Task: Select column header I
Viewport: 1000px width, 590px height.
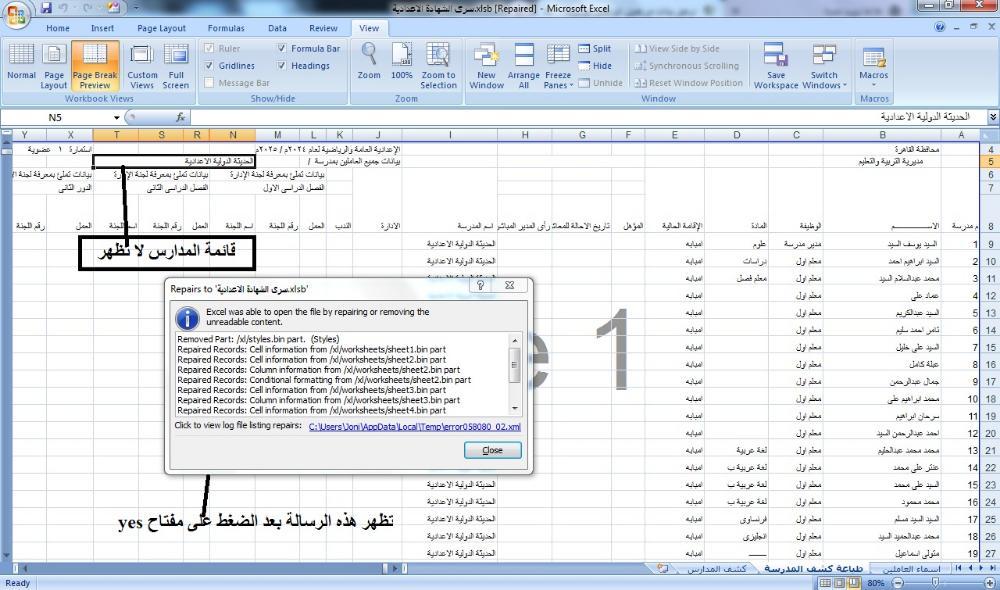Action: pos(450,135)
